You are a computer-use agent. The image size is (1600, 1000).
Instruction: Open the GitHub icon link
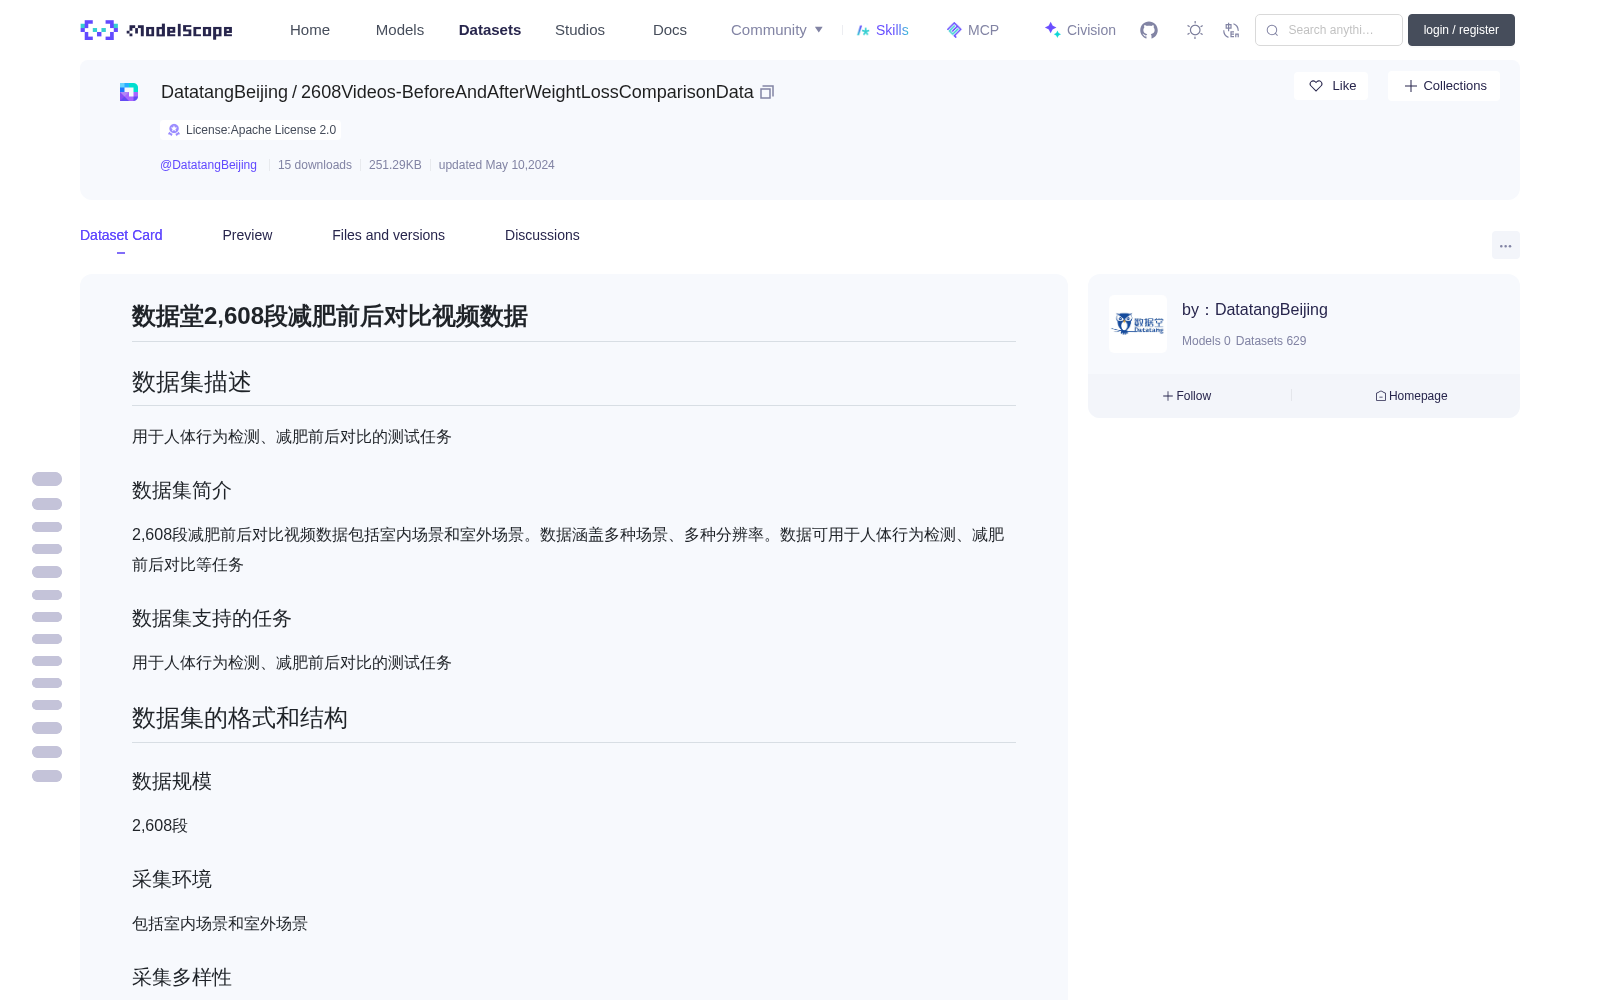coord(1149,30)
